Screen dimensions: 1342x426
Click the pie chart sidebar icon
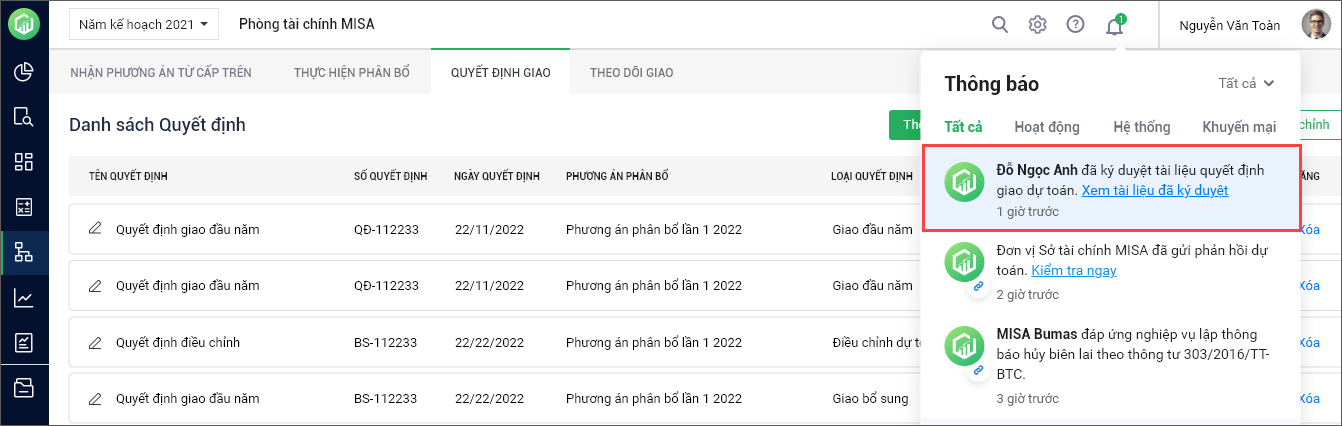24,72
